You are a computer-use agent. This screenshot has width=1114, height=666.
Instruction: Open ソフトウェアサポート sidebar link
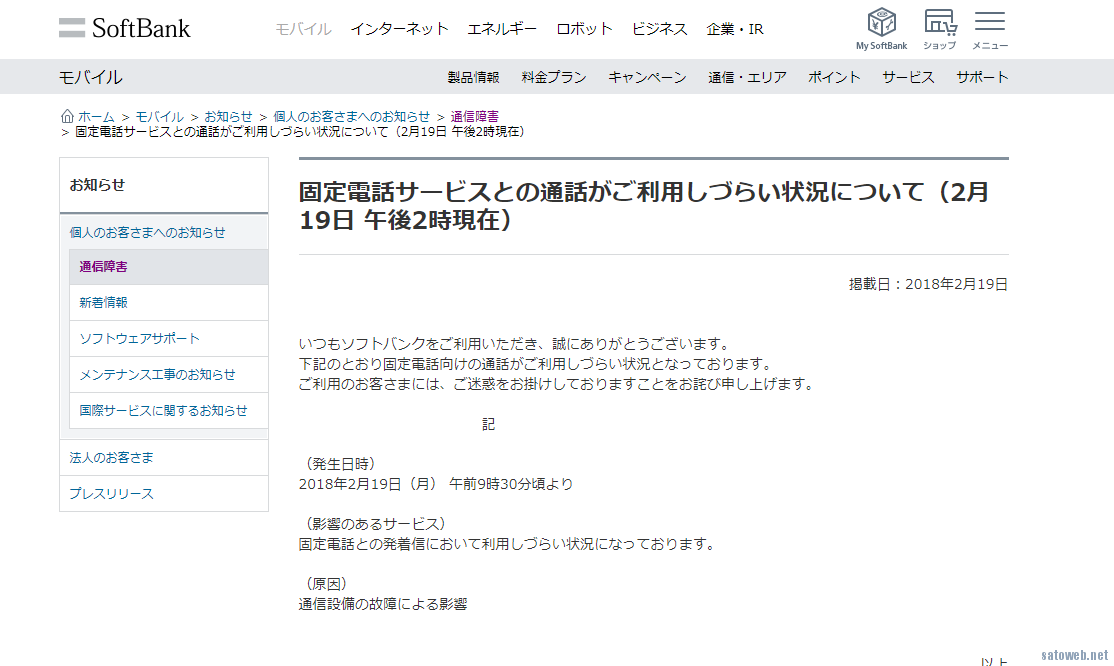point(140,338)
